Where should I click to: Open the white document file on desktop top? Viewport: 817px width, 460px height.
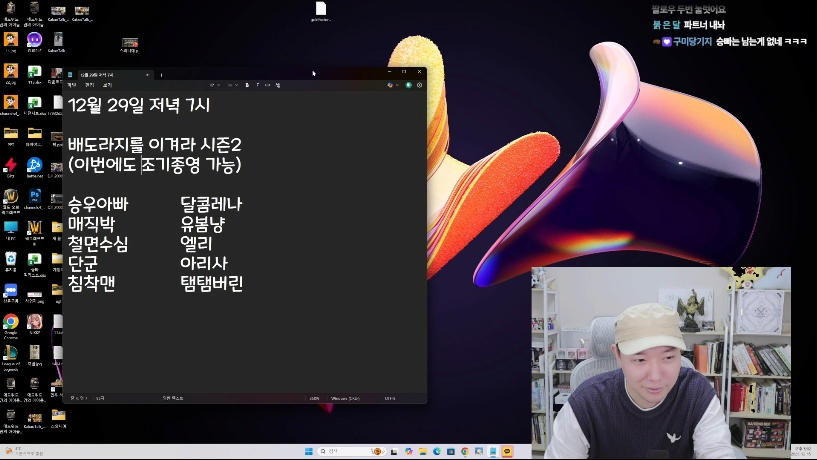tap(321, 9)
